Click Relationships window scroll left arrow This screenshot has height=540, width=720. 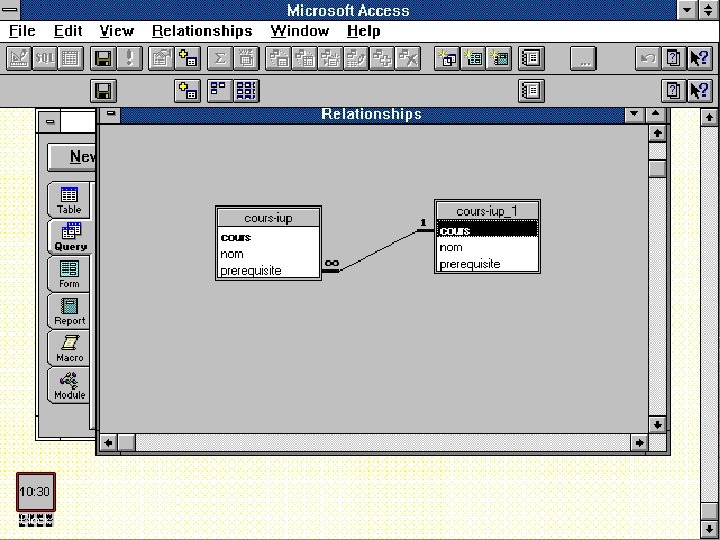coord(108,443)
